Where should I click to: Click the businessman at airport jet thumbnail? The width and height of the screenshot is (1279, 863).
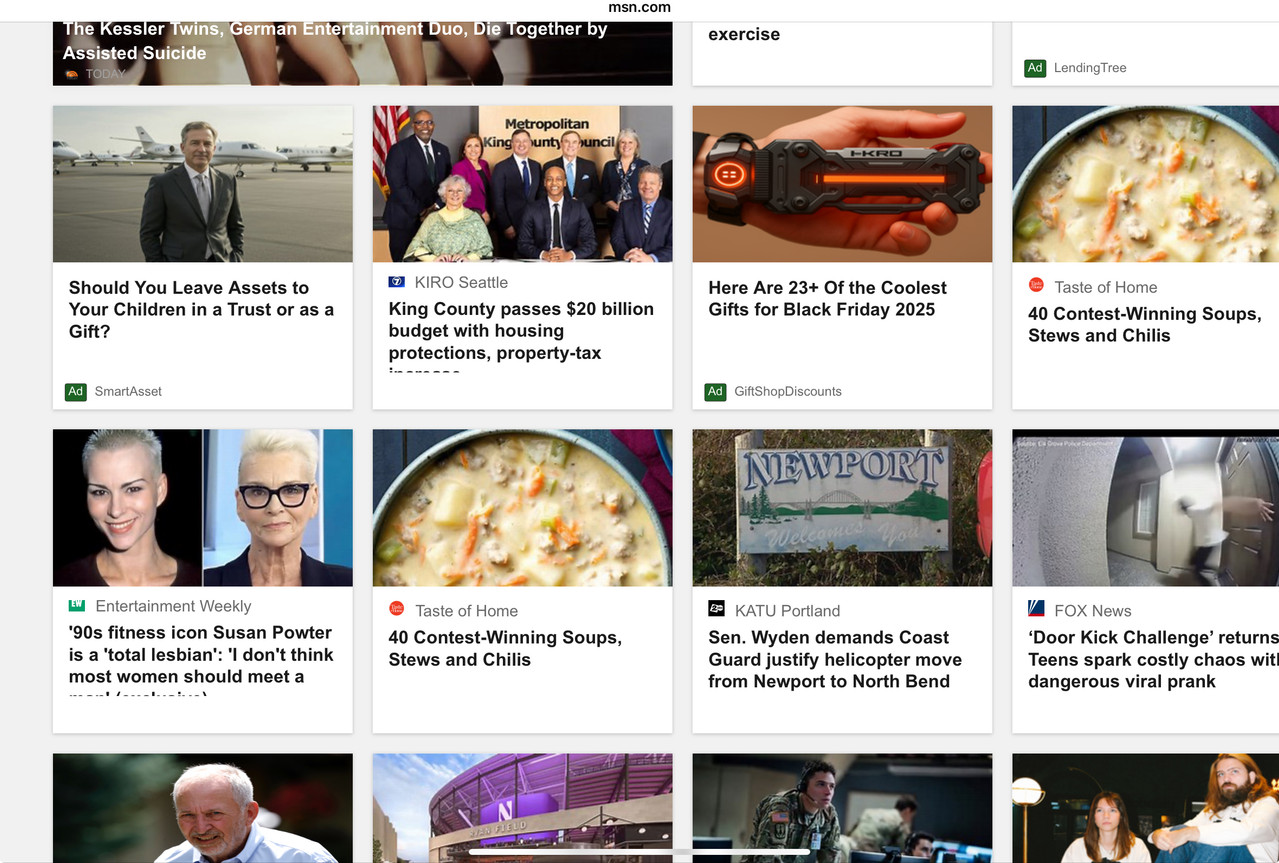[x=203, y=184]
